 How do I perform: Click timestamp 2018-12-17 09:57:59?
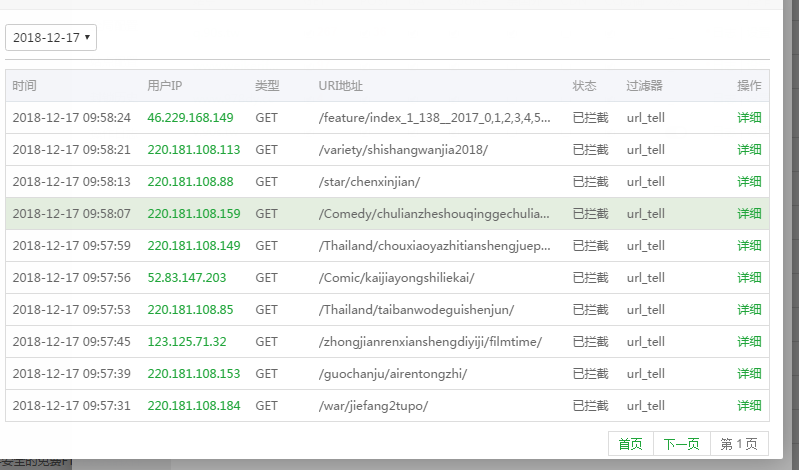pyautogui.click(x=72, y=246)
